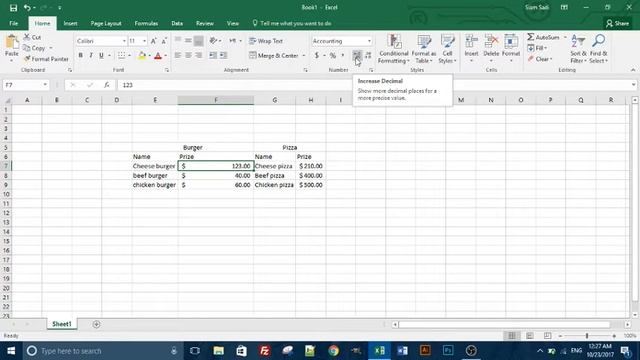Toggle underline formatting
Viewport: 640px width, 360px height.
pyautogui.click(x=101, y=56)
